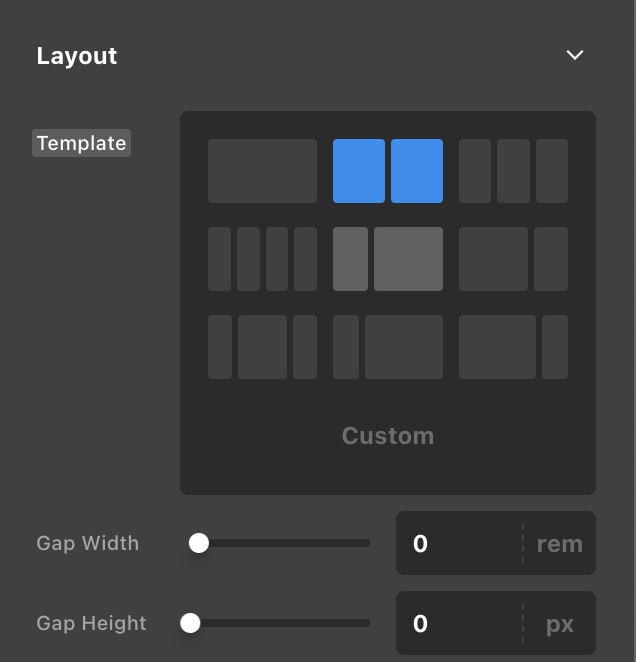Click the Gap Width slider track
Viewport: 636px width, 662px height.
point(290,543)
